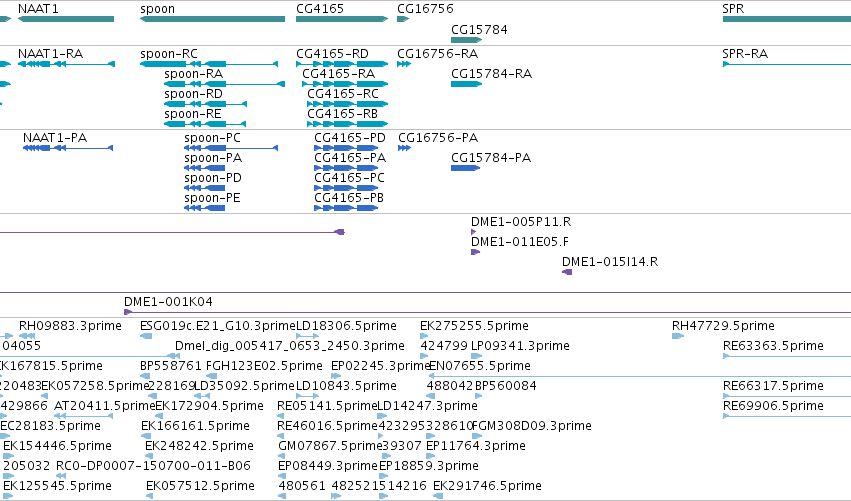Select the CG16756-RA transcript arrows
Viewport: 851px width, 501px height.
(404, 64)
